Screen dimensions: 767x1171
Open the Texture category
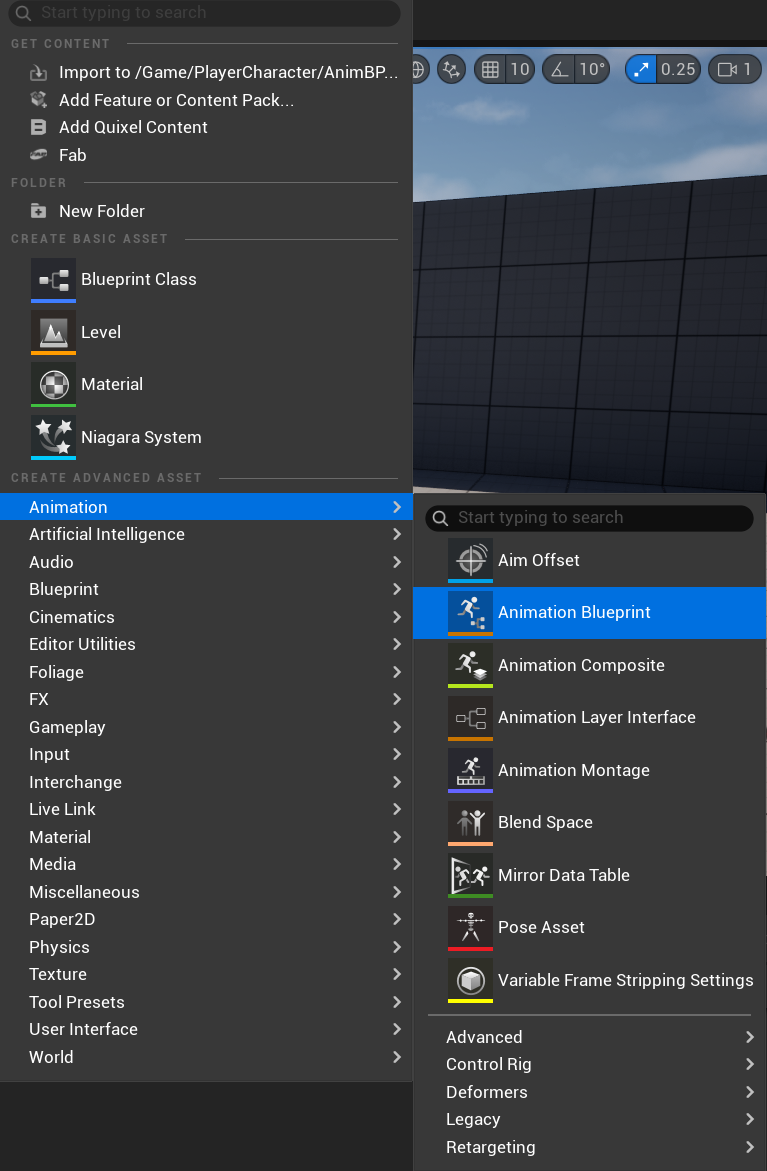206,975
